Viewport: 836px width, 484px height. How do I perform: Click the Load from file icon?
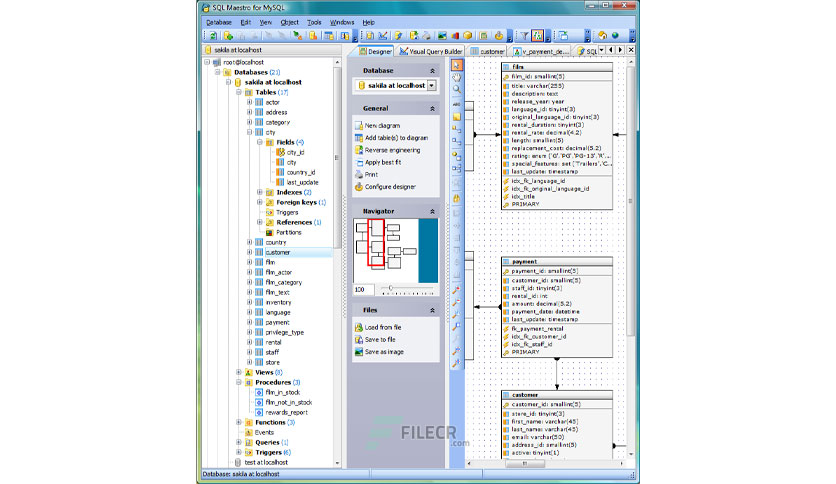[x=359, y=327]
